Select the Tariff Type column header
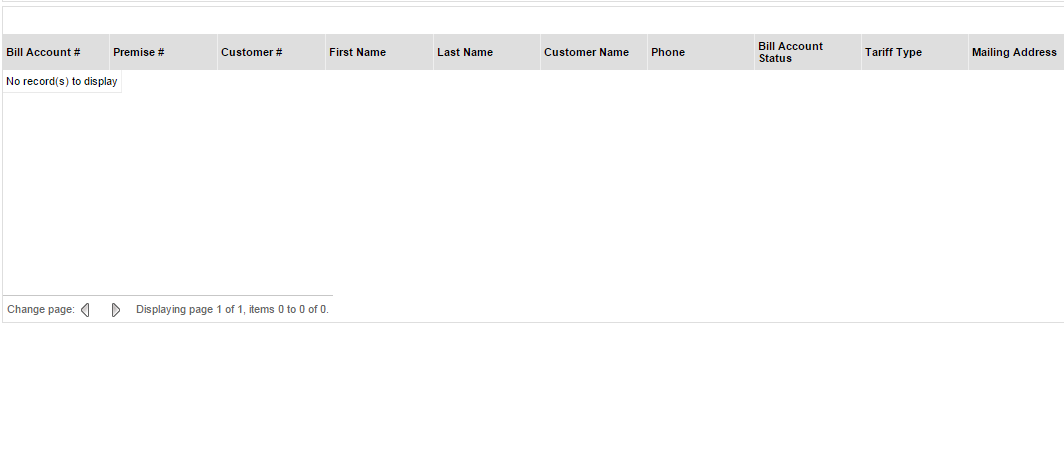This screenshot has height=460, width=1064. [x=893, y=52]
